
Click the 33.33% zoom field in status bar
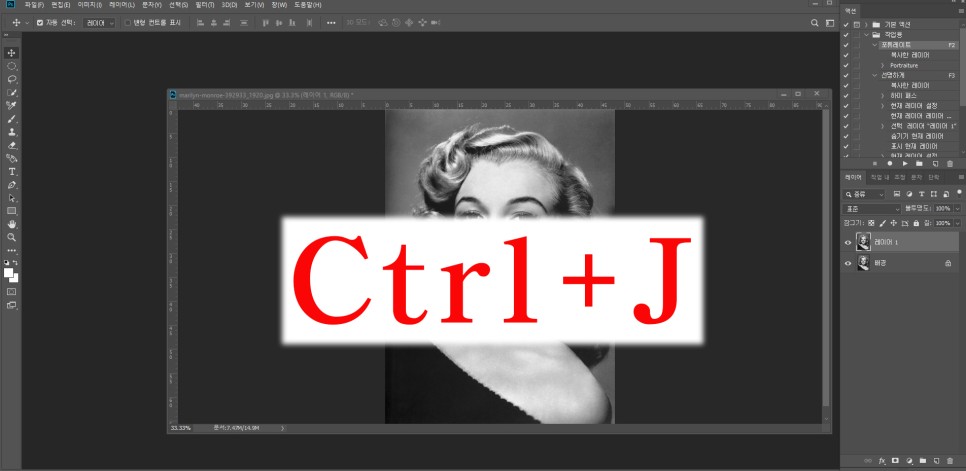click(x=181, y=428)
